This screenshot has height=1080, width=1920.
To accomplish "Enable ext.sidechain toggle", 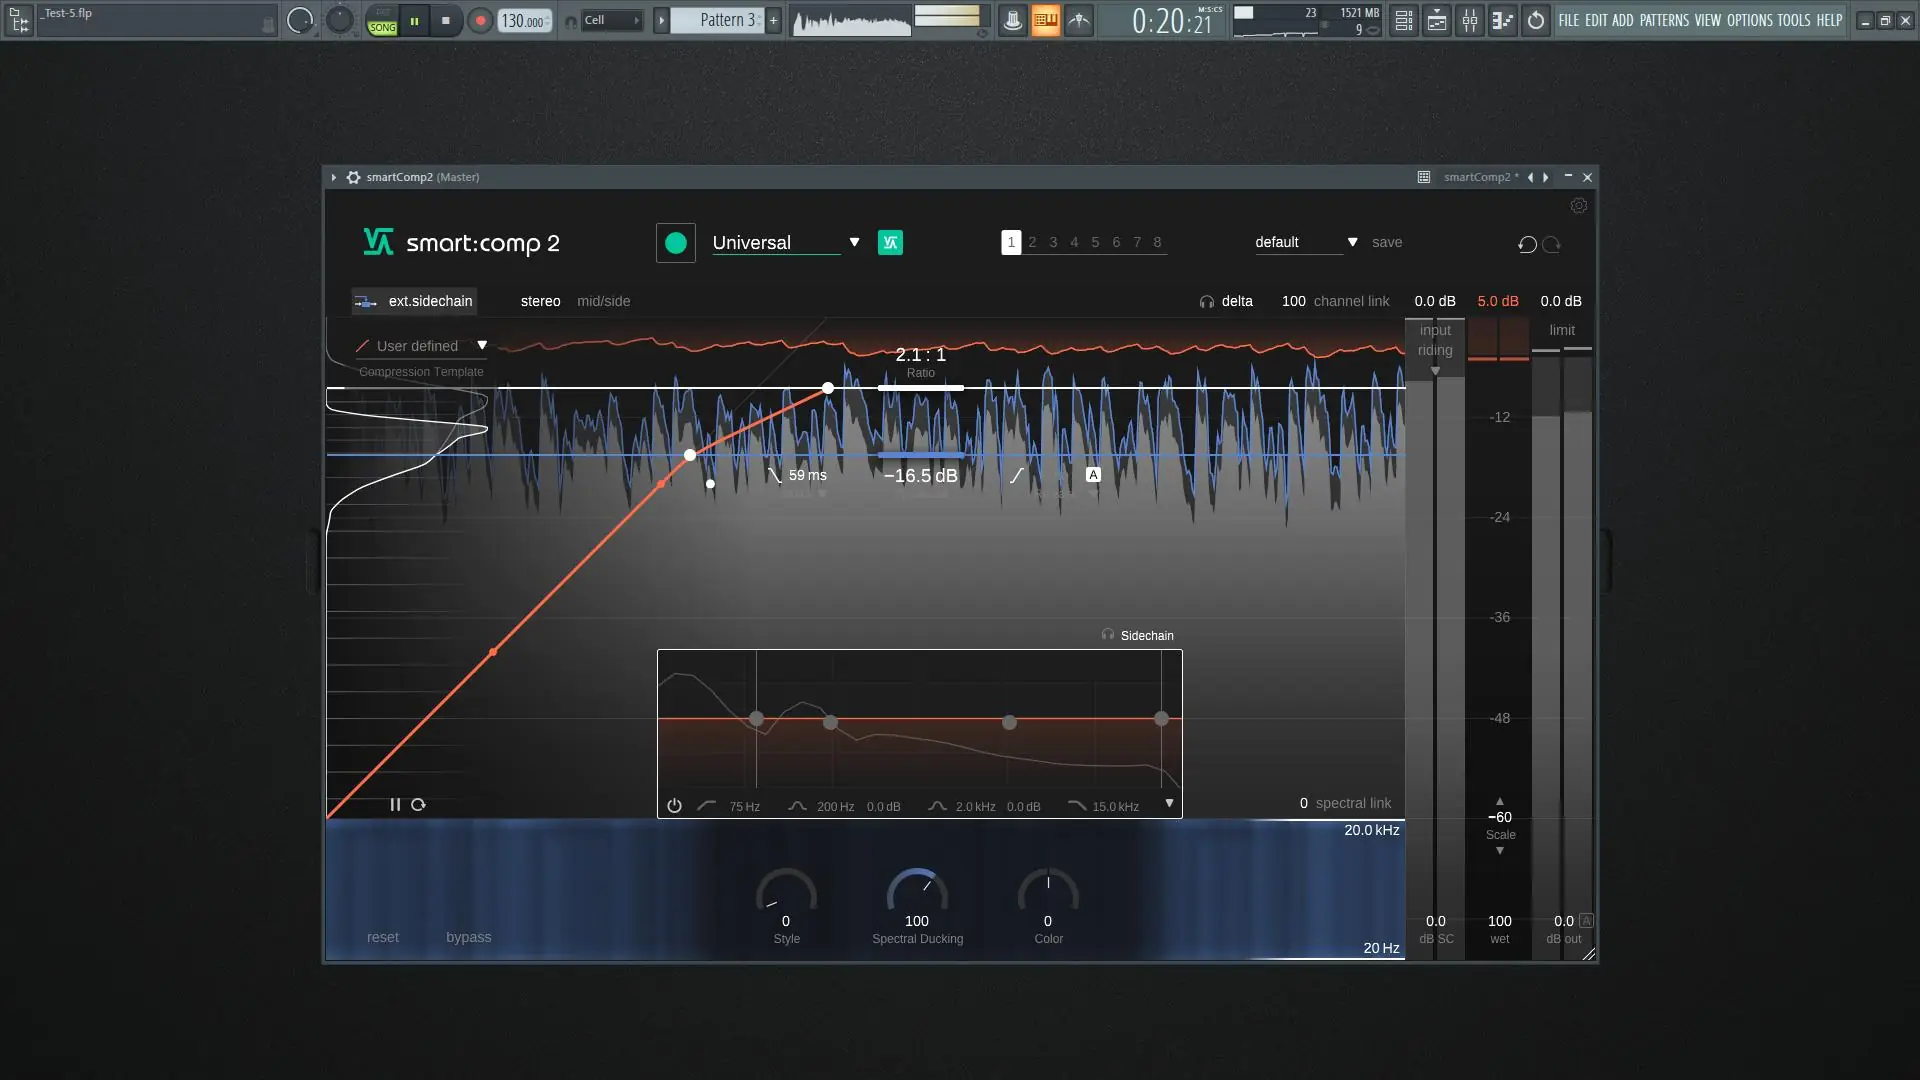I will point(415,301).
